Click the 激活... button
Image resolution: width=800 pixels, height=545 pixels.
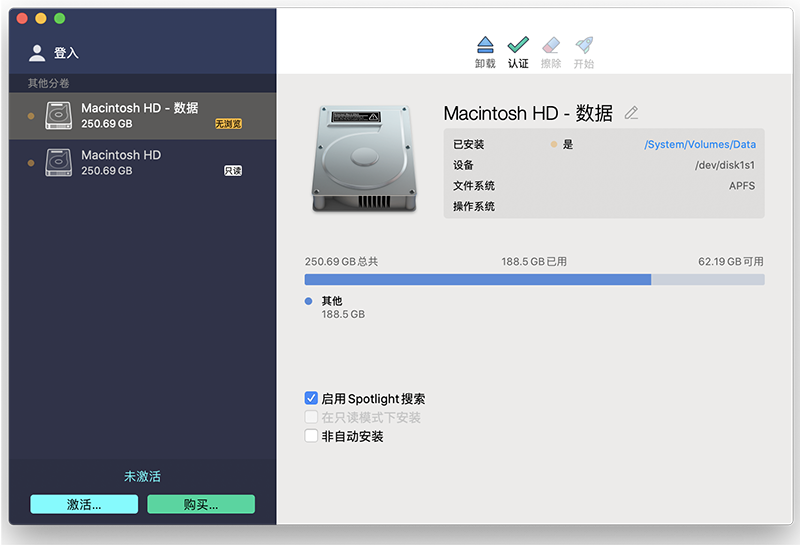[x=84, y=504]
